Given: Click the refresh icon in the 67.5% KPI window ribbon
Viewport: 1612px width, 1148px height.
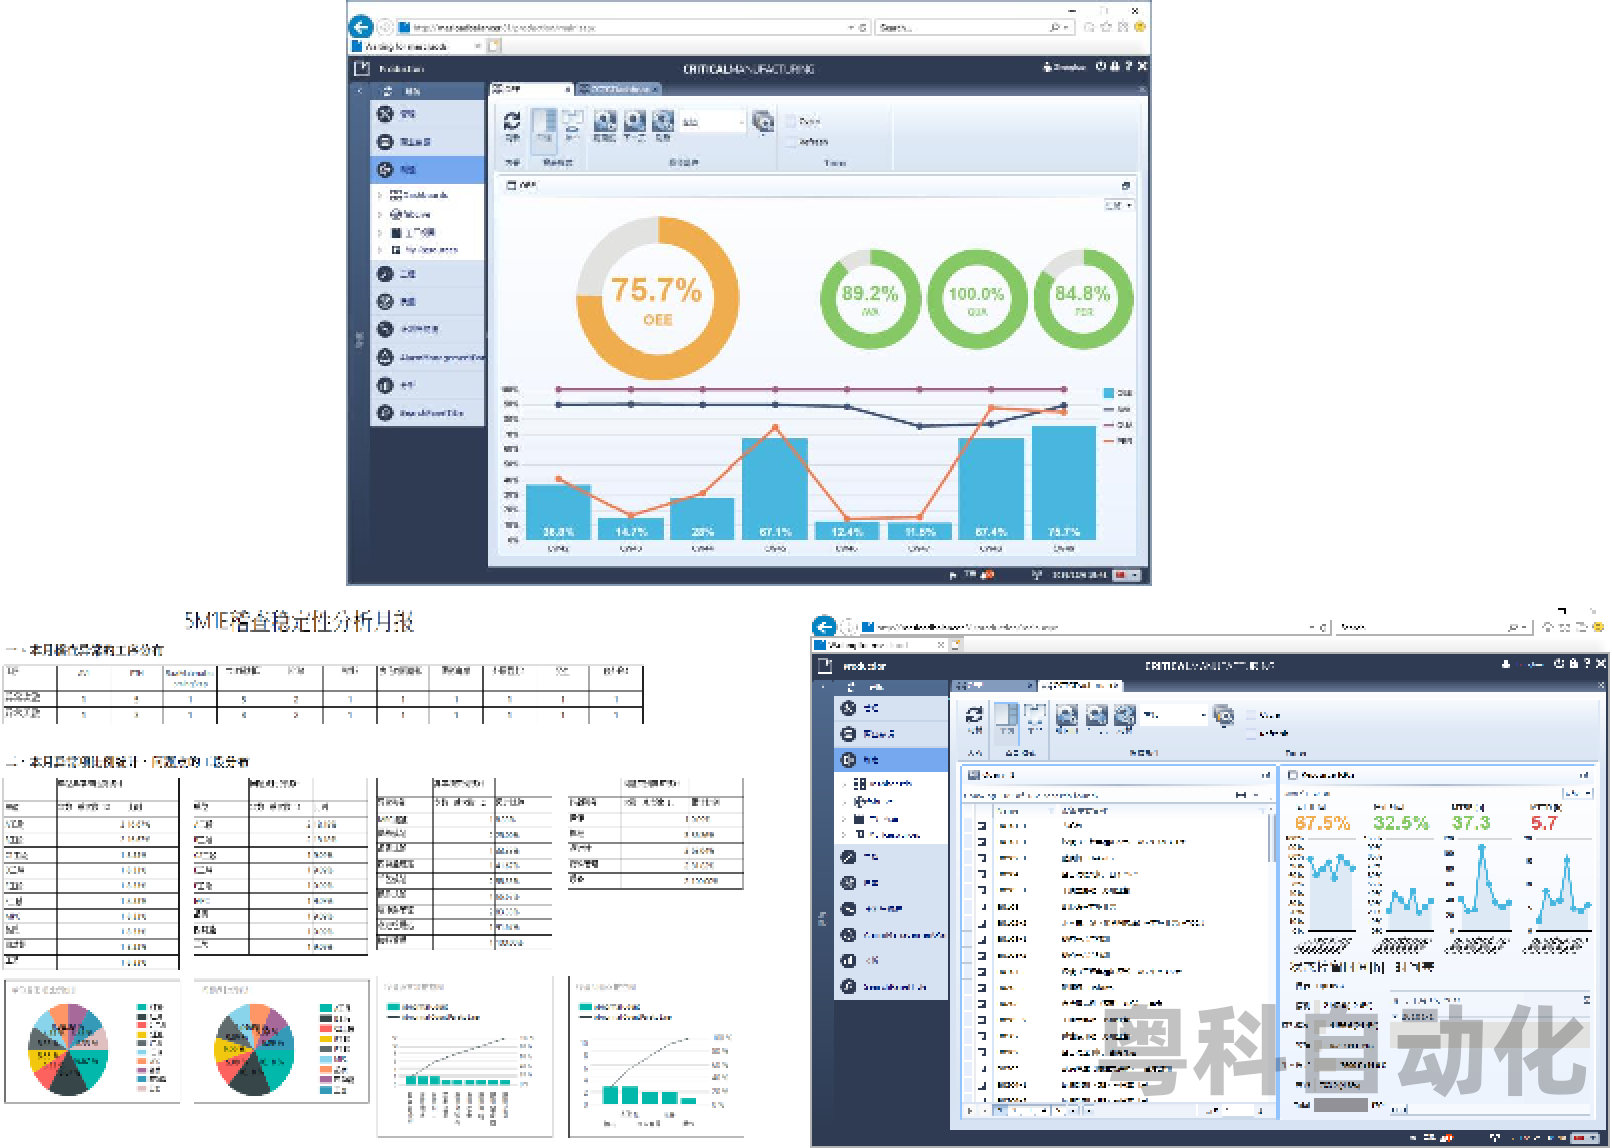Looking at the screenshot, I should tap(974, 717).
